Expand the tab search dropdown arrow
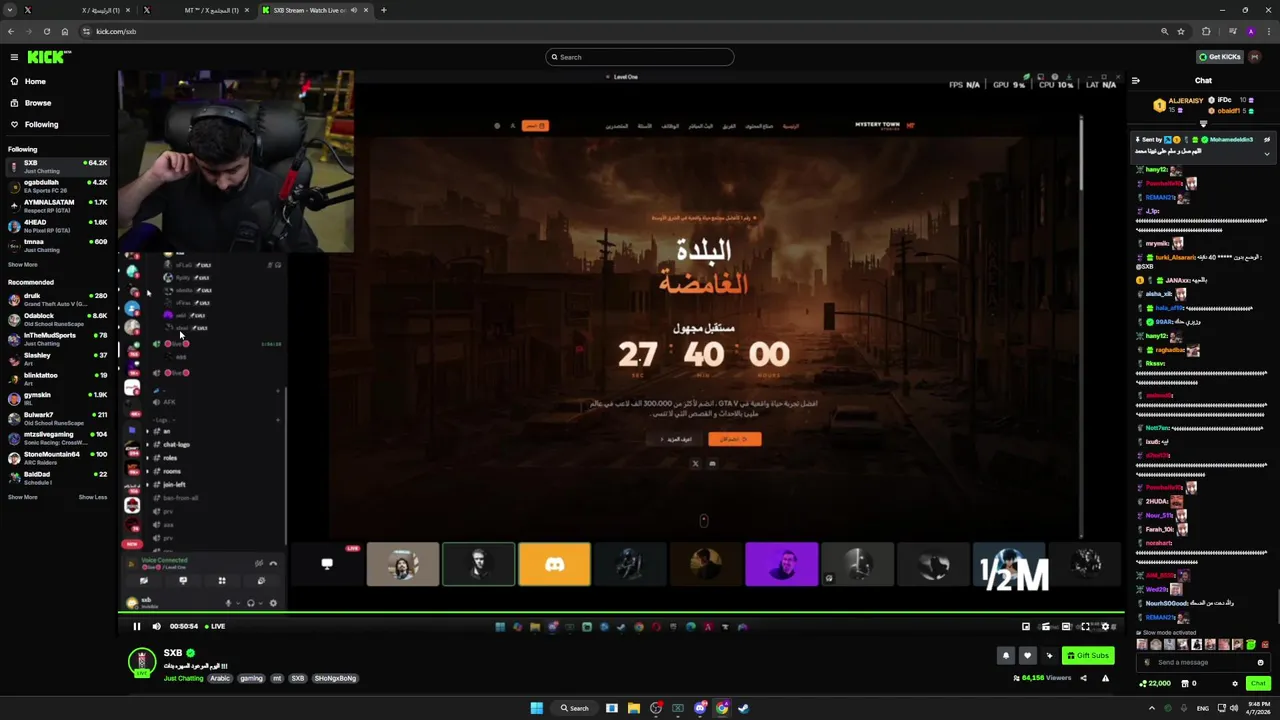The width and height of the screenshot is (1280, 720). tap(8, 10)
